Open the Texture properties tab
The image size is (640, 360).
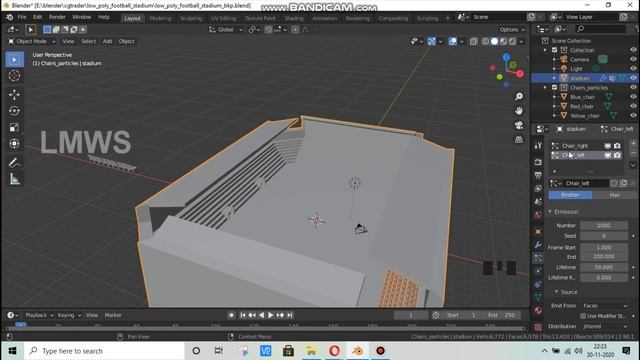point(538,327)
